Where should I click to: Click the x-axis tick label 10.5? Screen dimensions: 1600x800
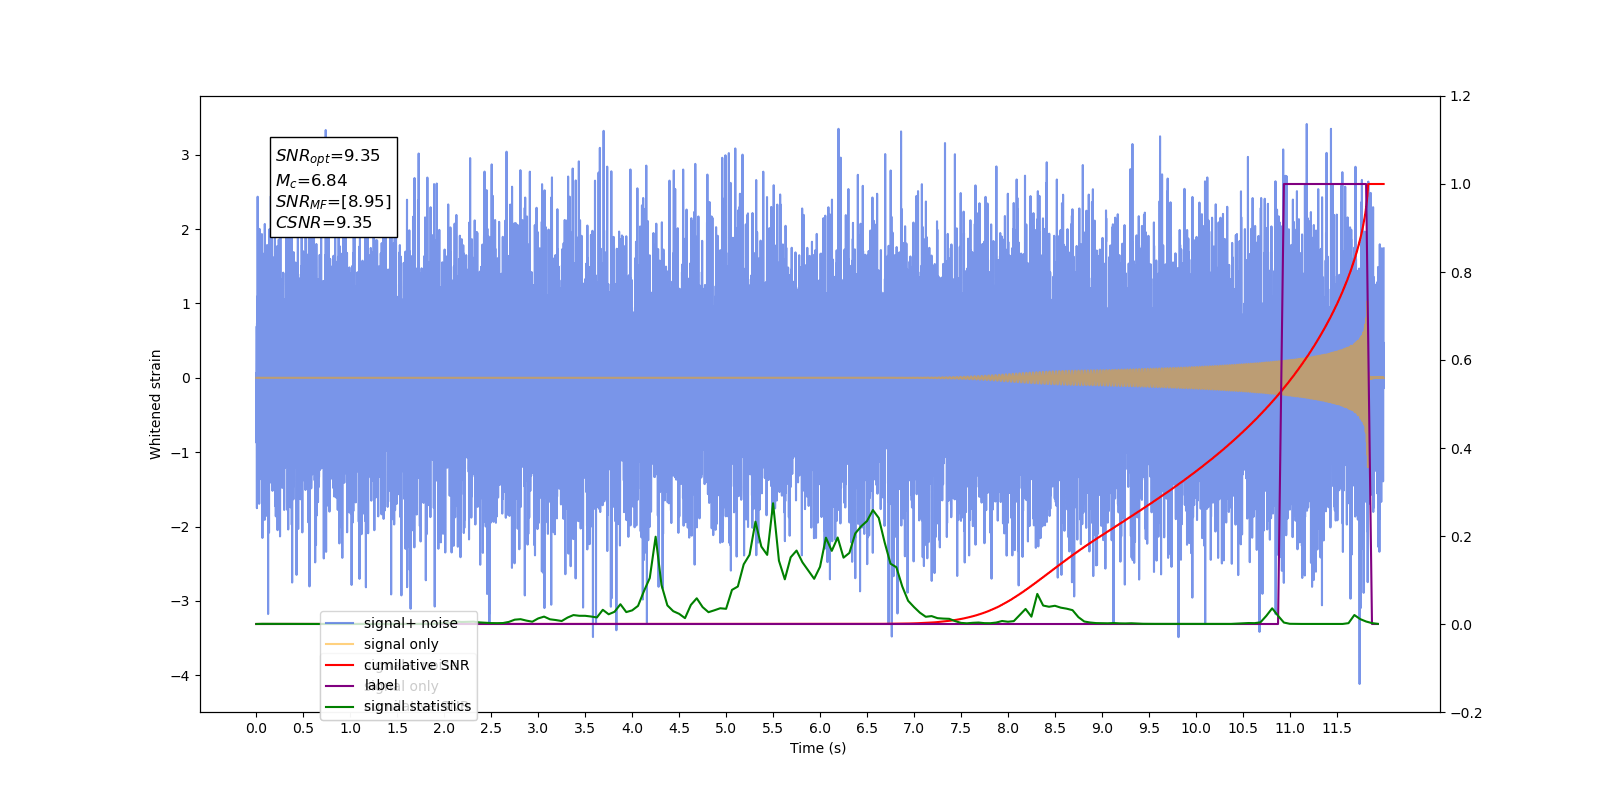point(1243,728)
